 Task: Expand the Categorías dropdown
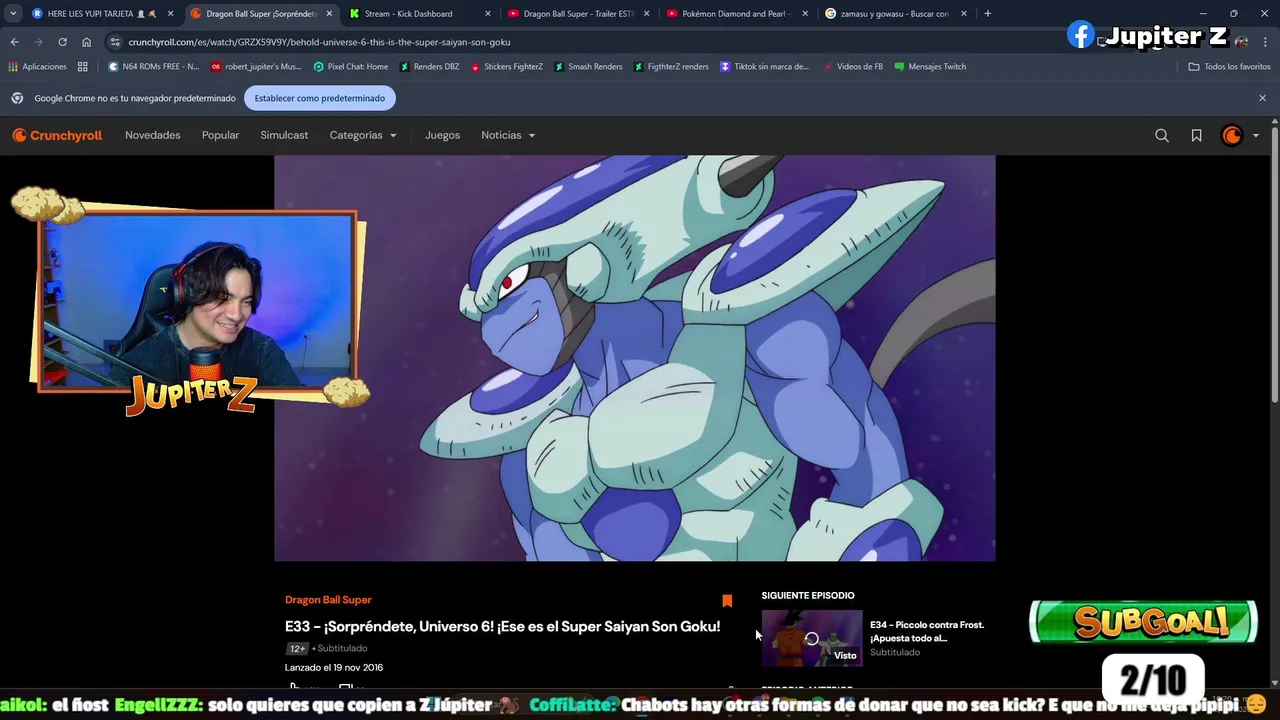point(363,135)
